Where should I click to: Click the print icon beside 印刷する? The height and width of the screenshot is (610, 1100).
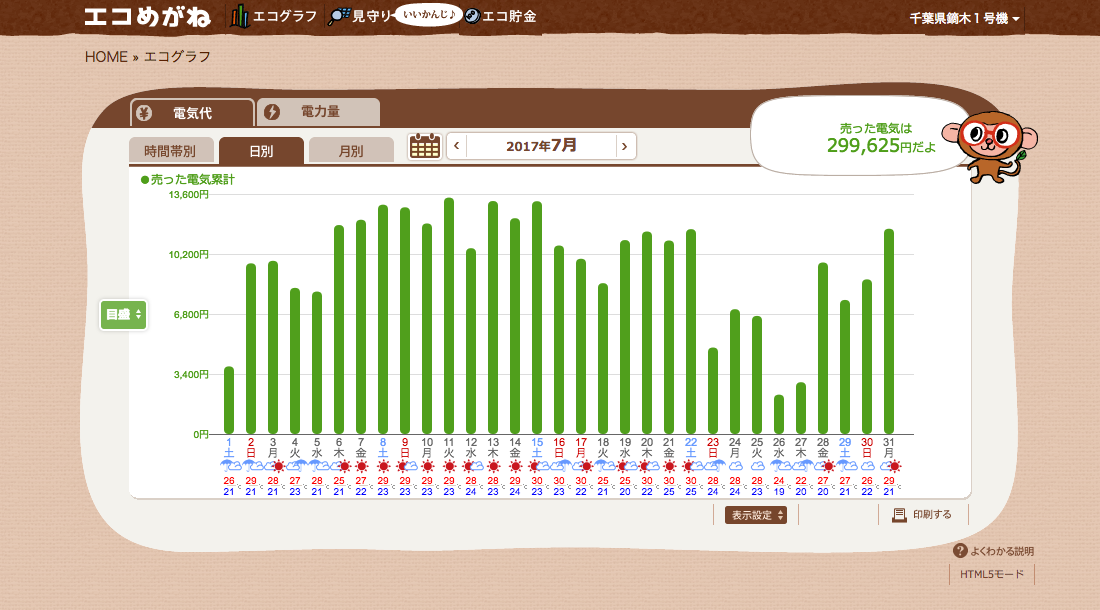pos(899,515)
